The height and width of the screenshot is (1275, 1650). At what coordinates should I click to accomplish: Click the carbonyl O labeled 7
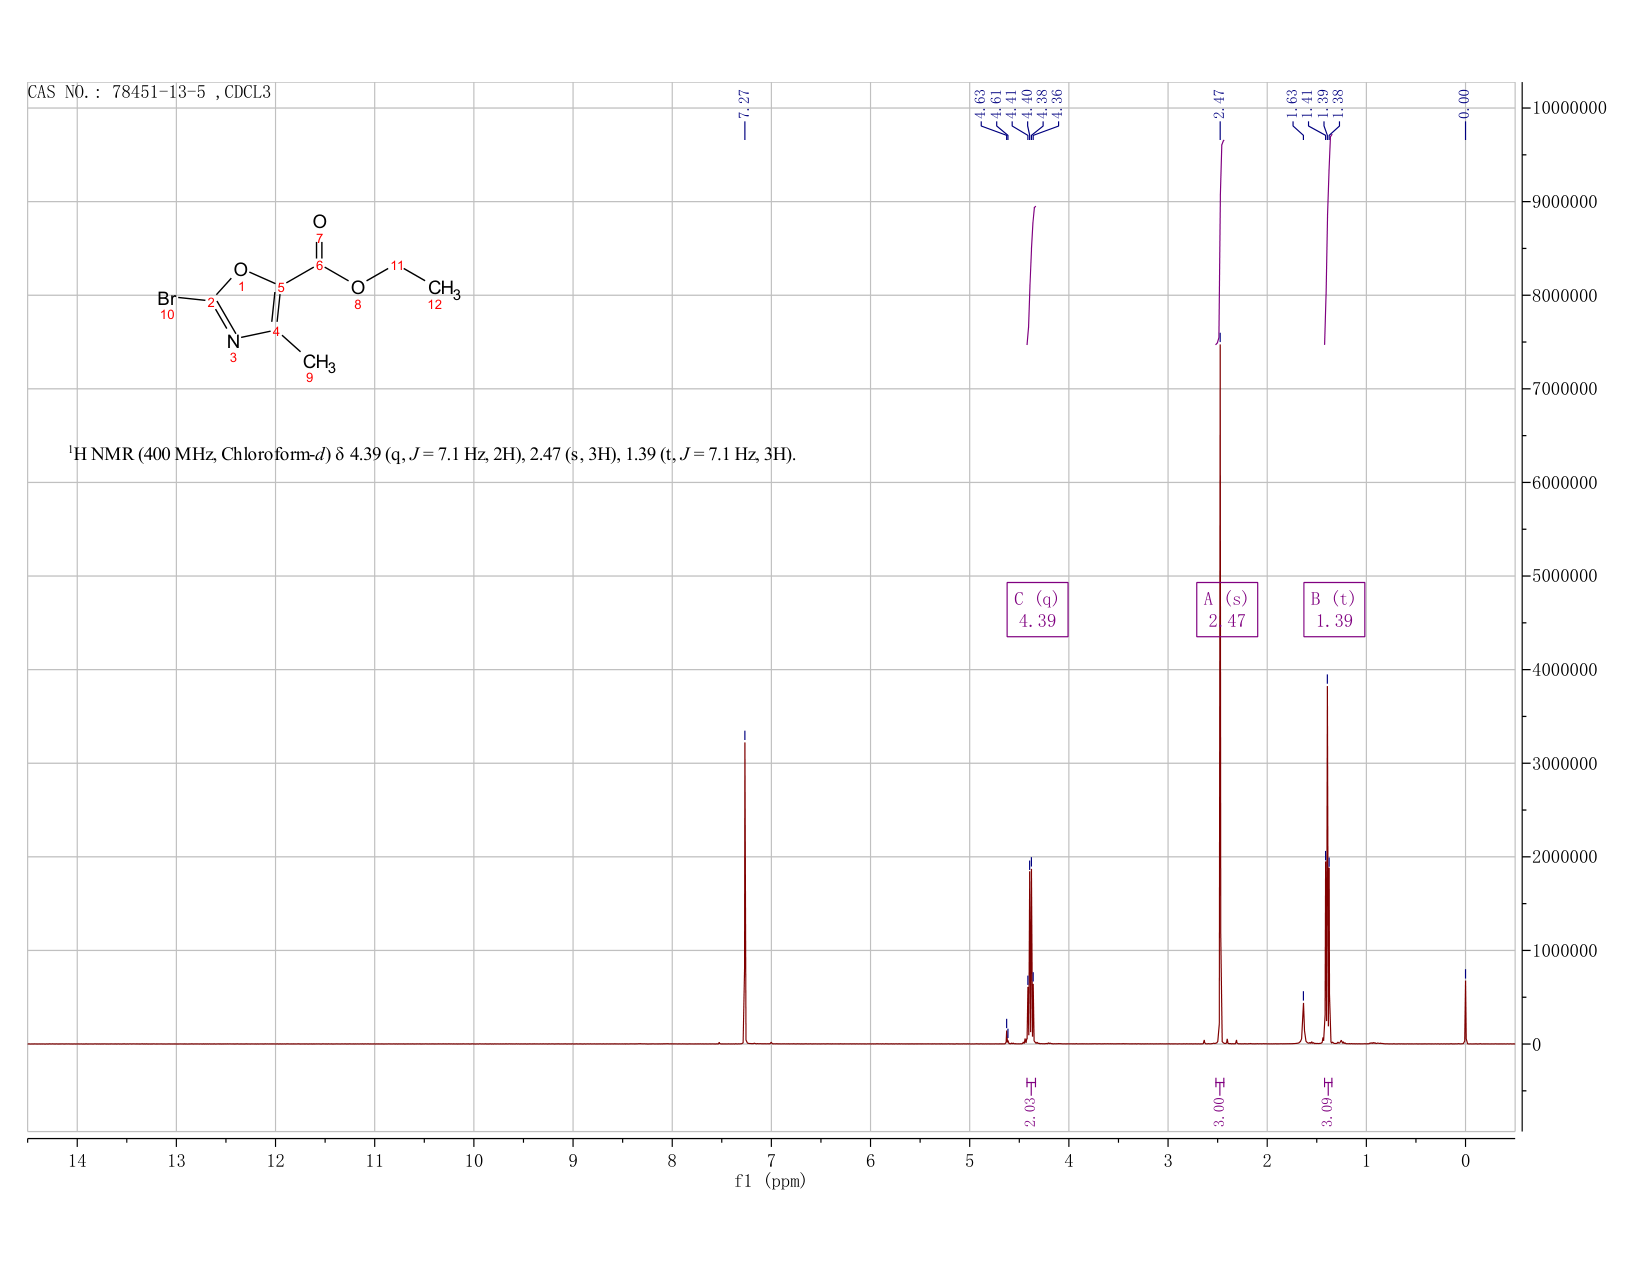pyautogui.click(x=319, y=222)
